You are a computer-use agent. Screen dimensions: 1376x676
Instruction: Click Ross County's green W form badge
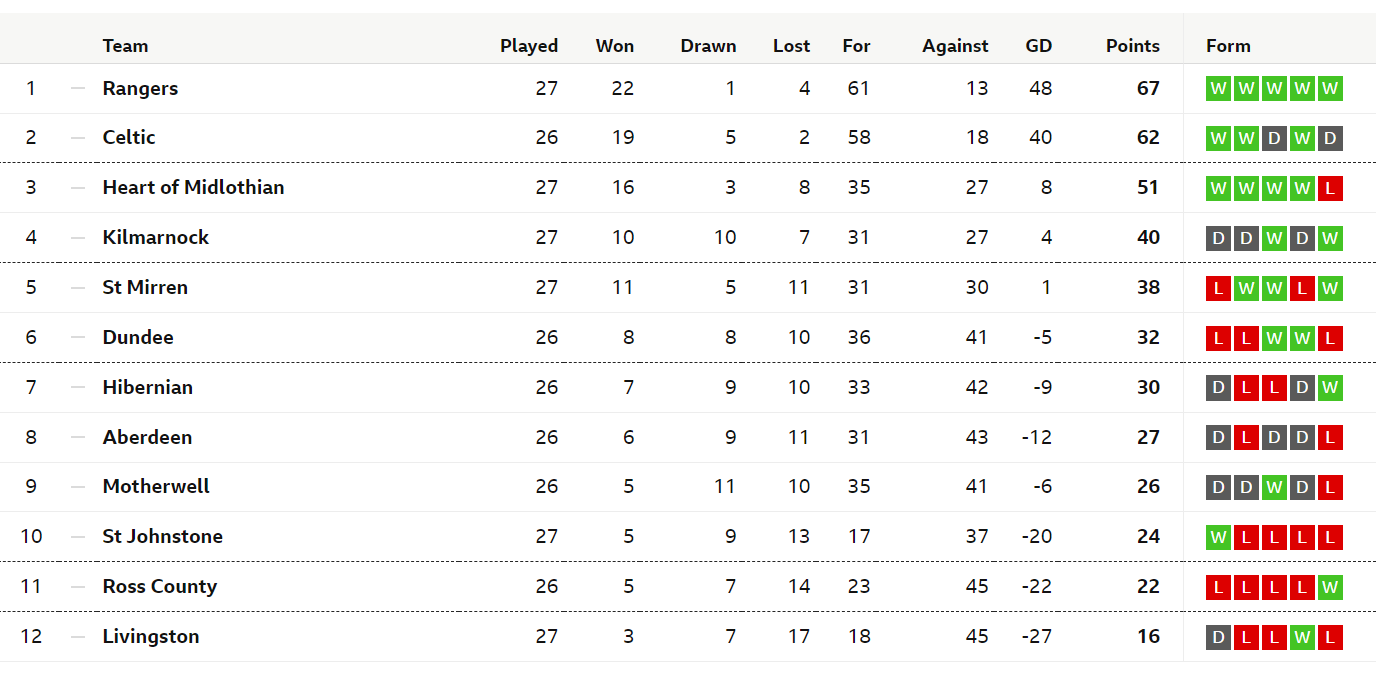pos(1330,587)
